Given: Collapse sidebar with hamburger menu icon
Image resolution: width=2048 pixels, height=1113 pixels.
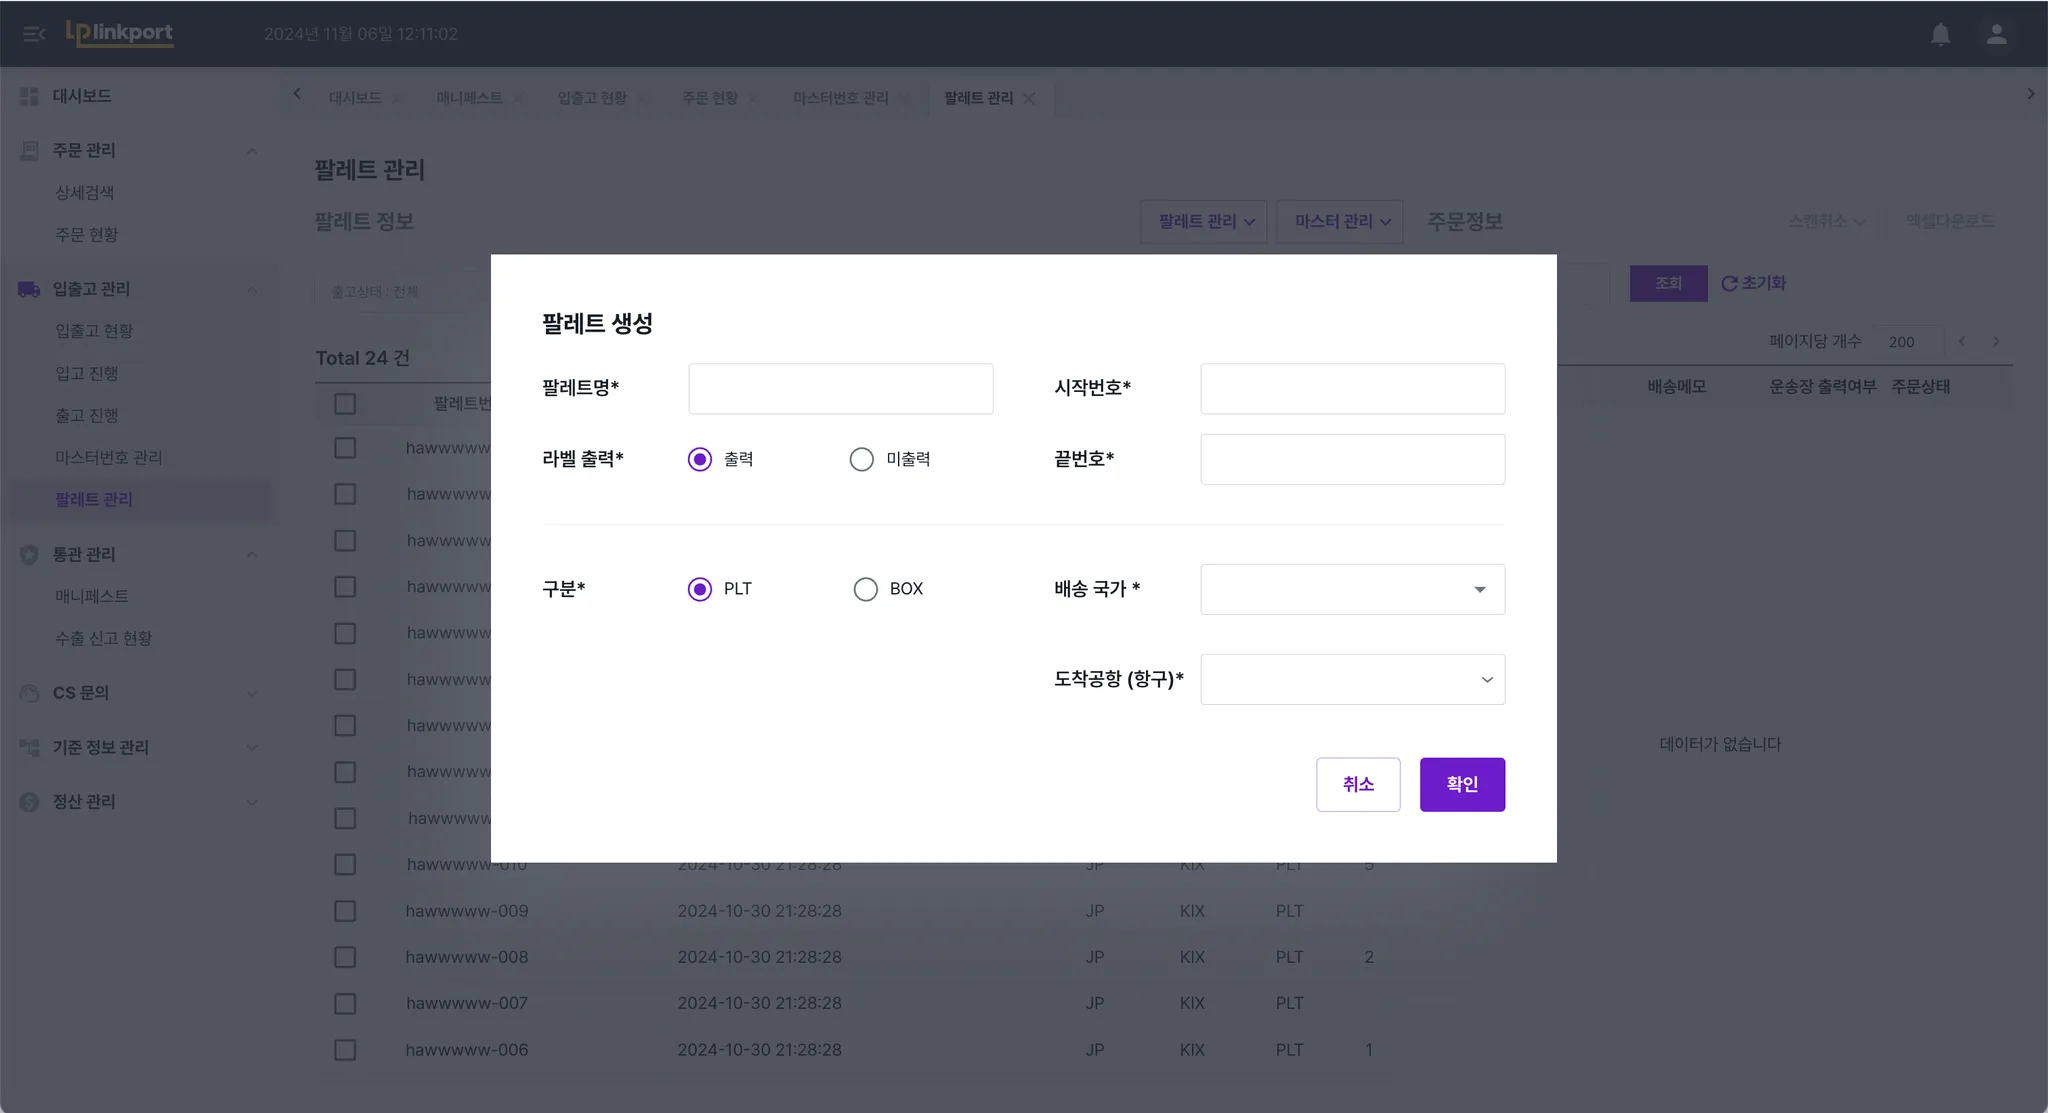Looking at the screenshot, I should click(x=34, y=34).
